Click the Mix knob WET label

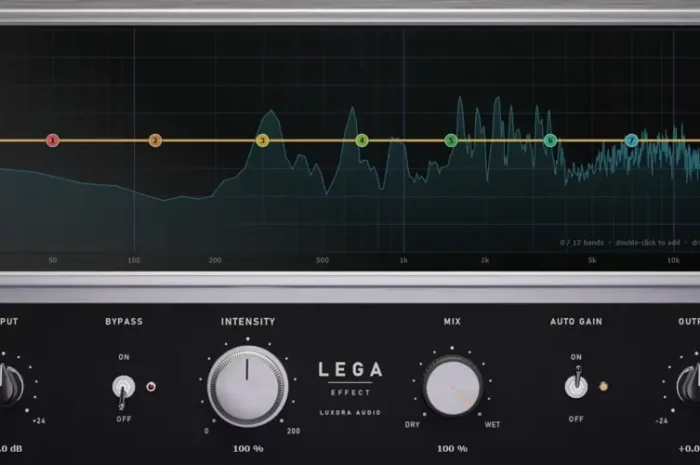coord(492,425)
